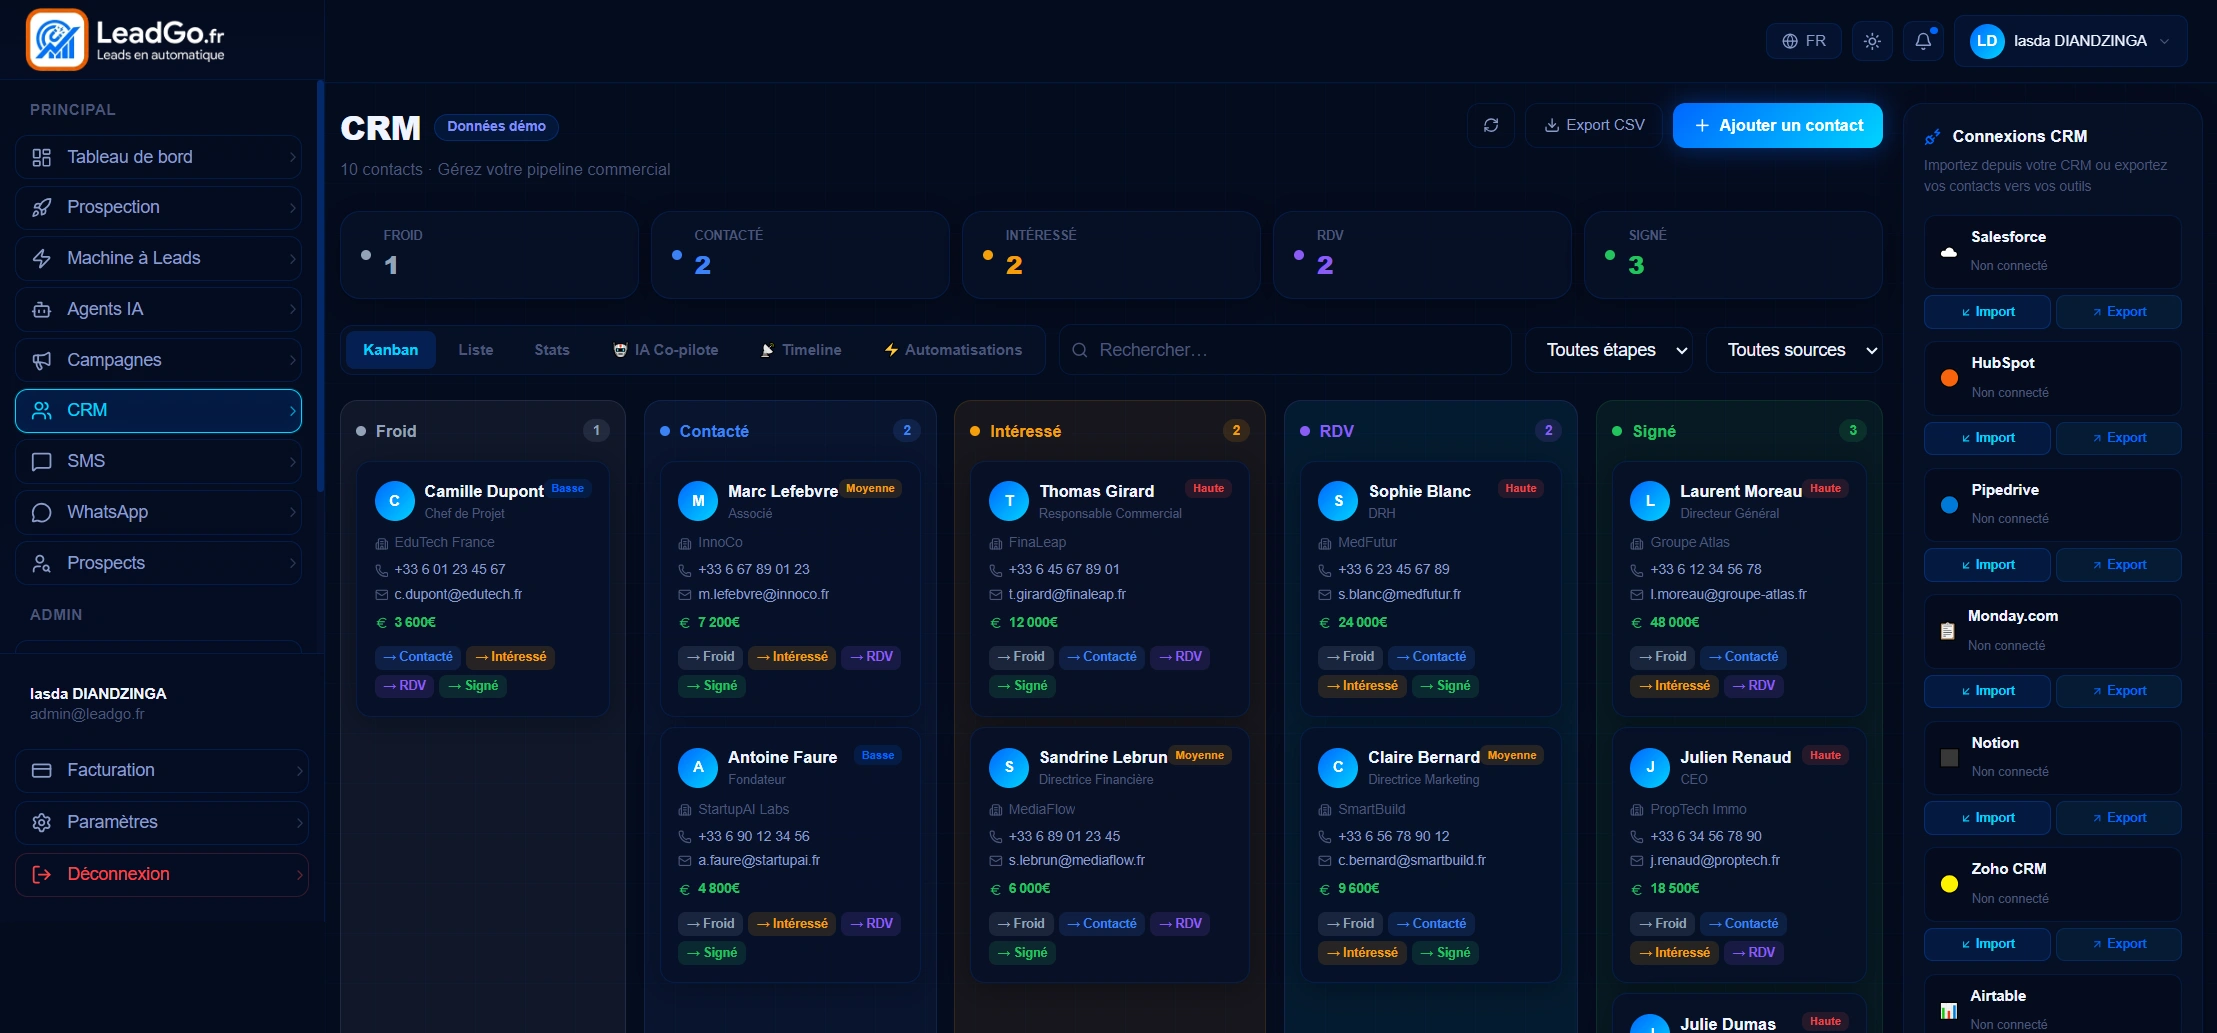This screenshot has height=1033, width=2217.
Task: Open the FR language selector
Action: (x=1804, y=41)
